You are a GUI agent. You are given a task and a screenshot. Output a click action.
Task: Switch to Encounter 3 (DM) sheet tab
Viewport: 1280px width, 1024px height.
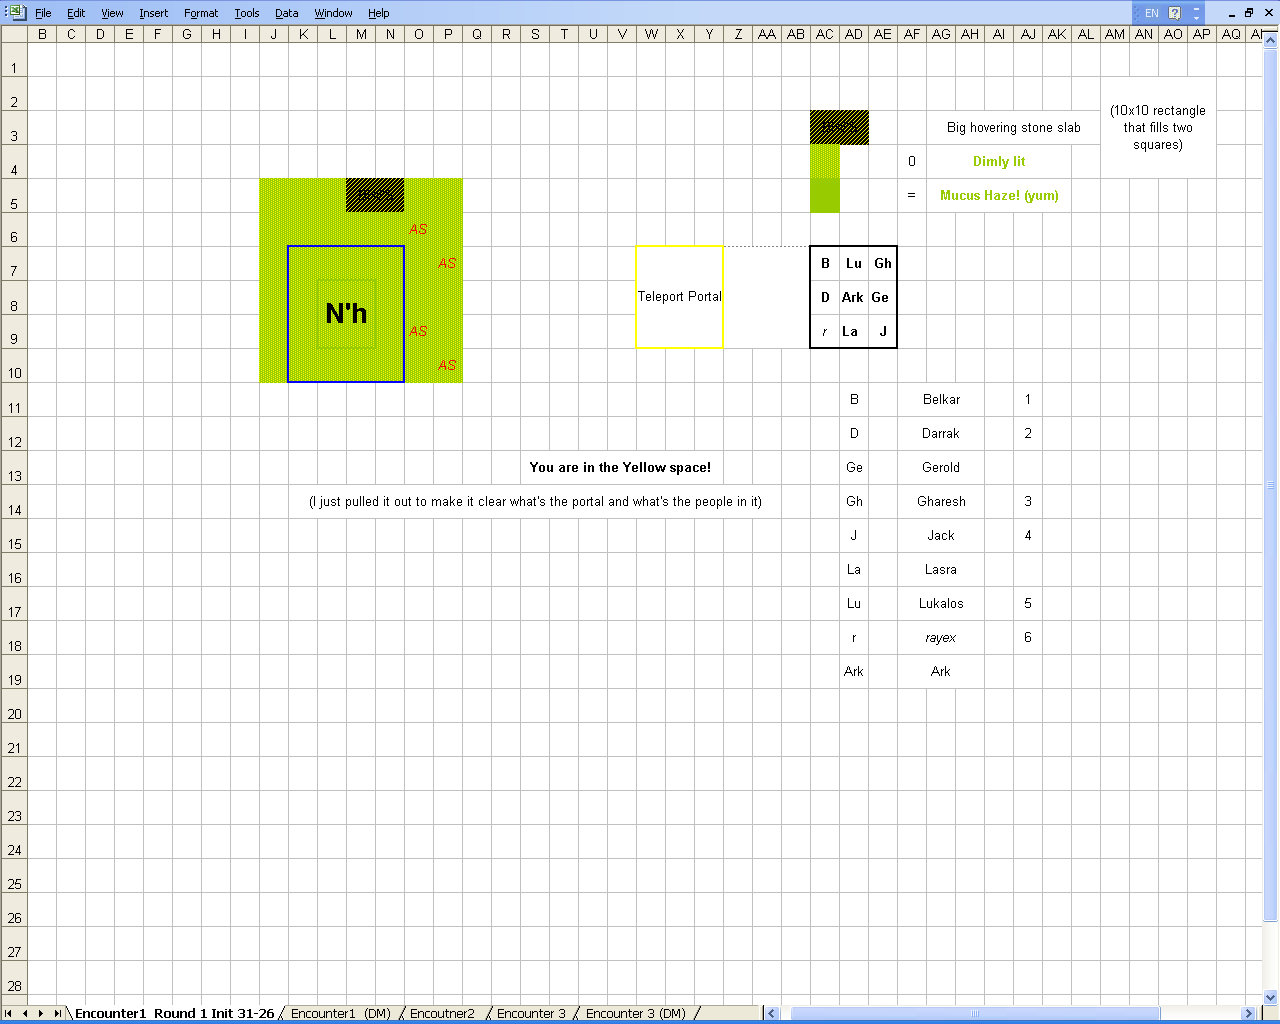click(636, 1013)
